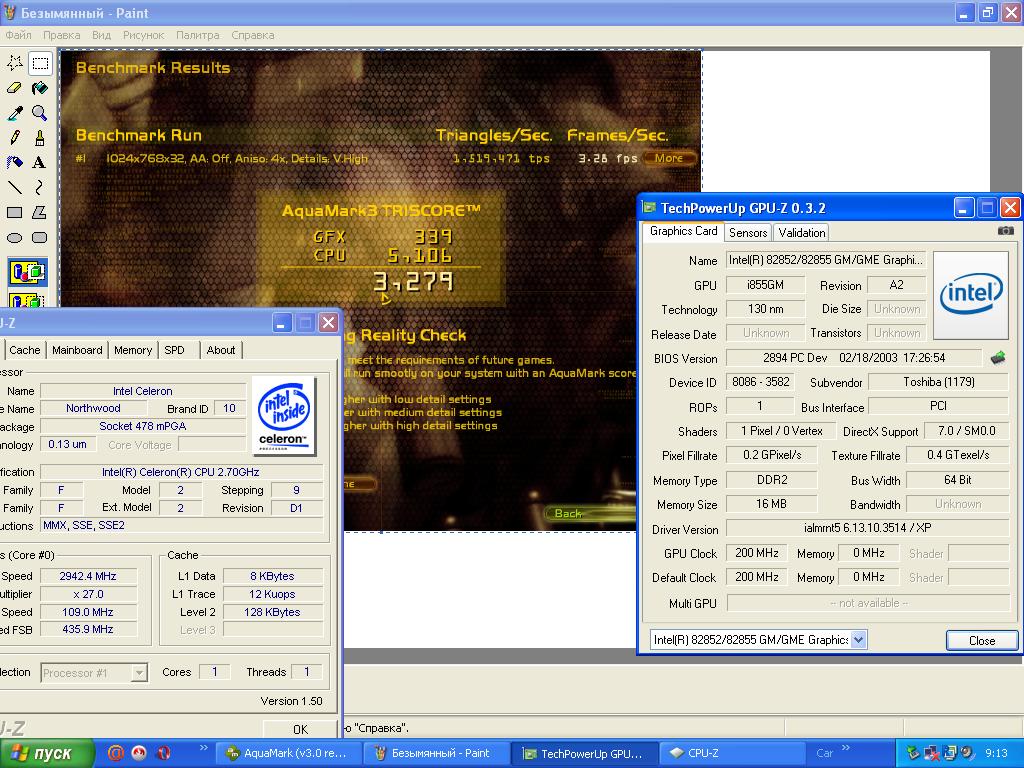Screen dimensions: 1024x768
Task: Choose the straight Line tool
Action: coord(15,187)
